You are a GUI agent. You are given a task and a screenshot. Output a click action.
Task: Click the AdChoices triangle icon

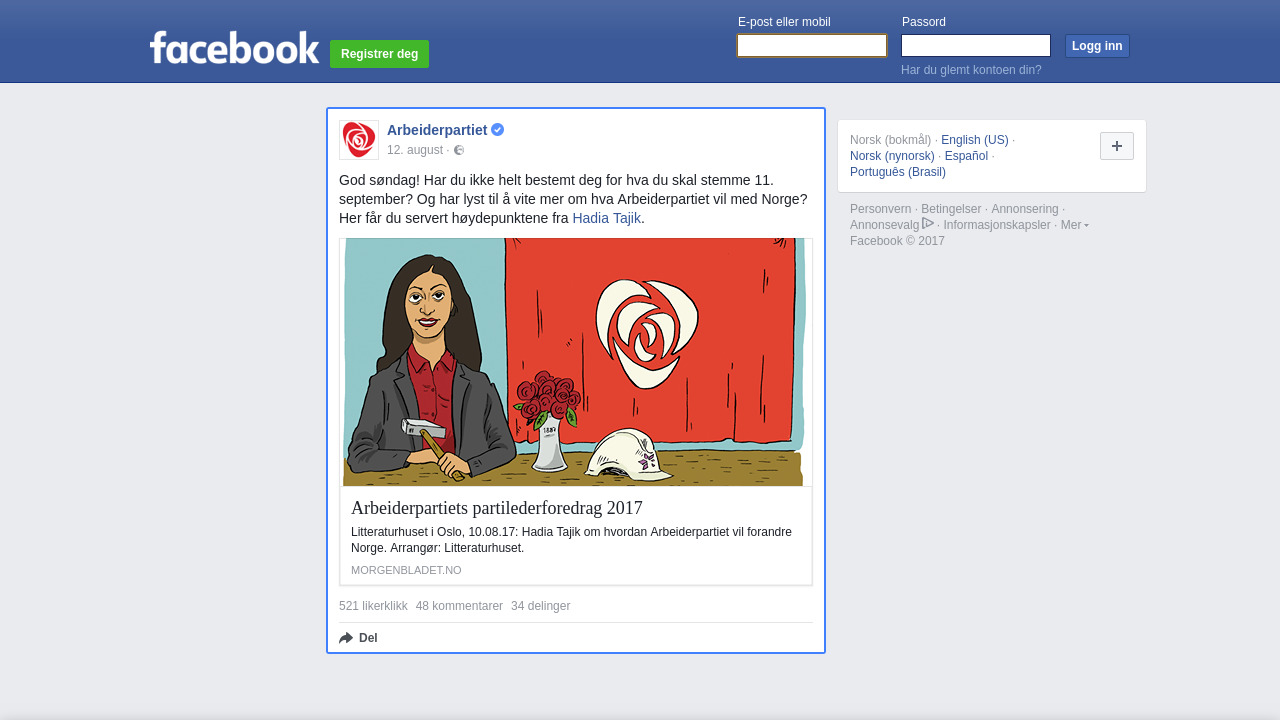928,224
